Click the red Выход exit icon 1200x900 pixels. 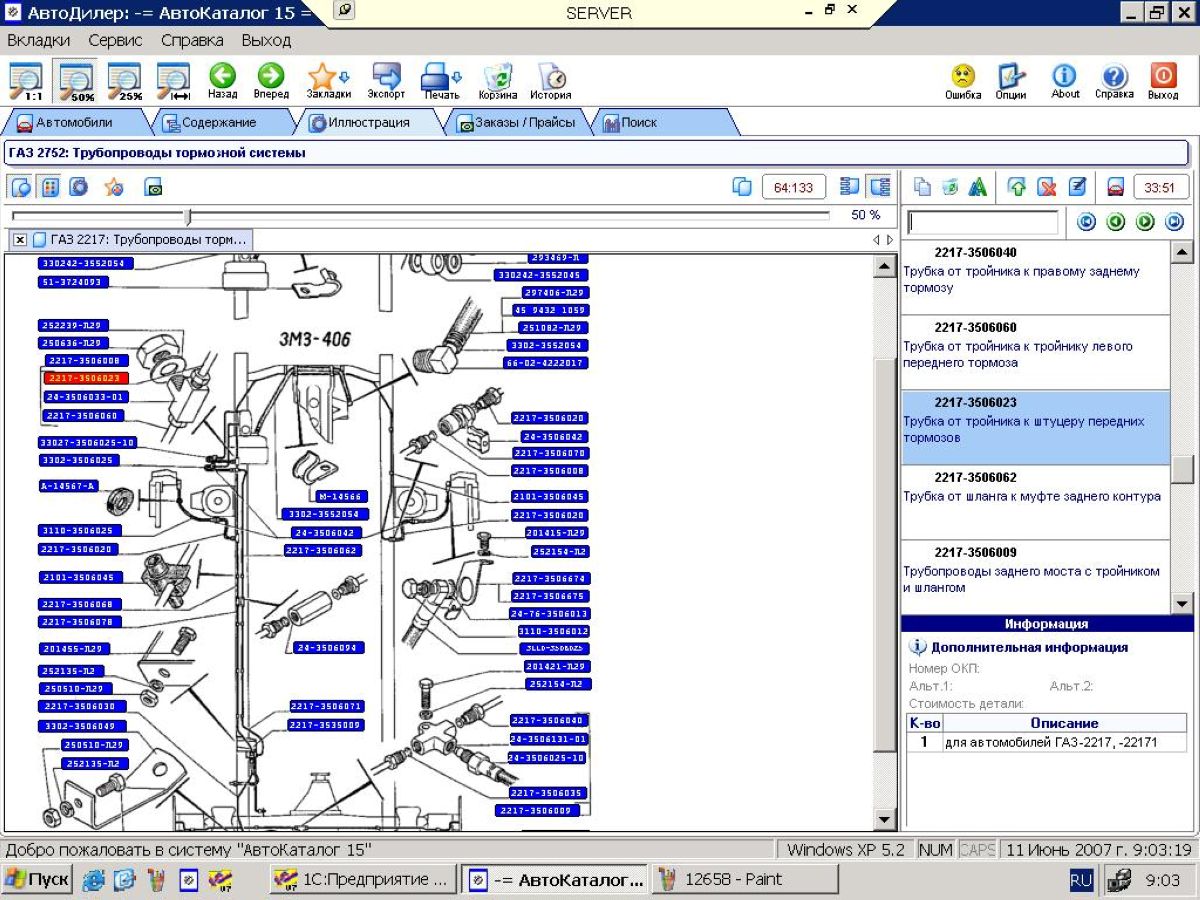pyautogui.click(x=1163, y=81)
